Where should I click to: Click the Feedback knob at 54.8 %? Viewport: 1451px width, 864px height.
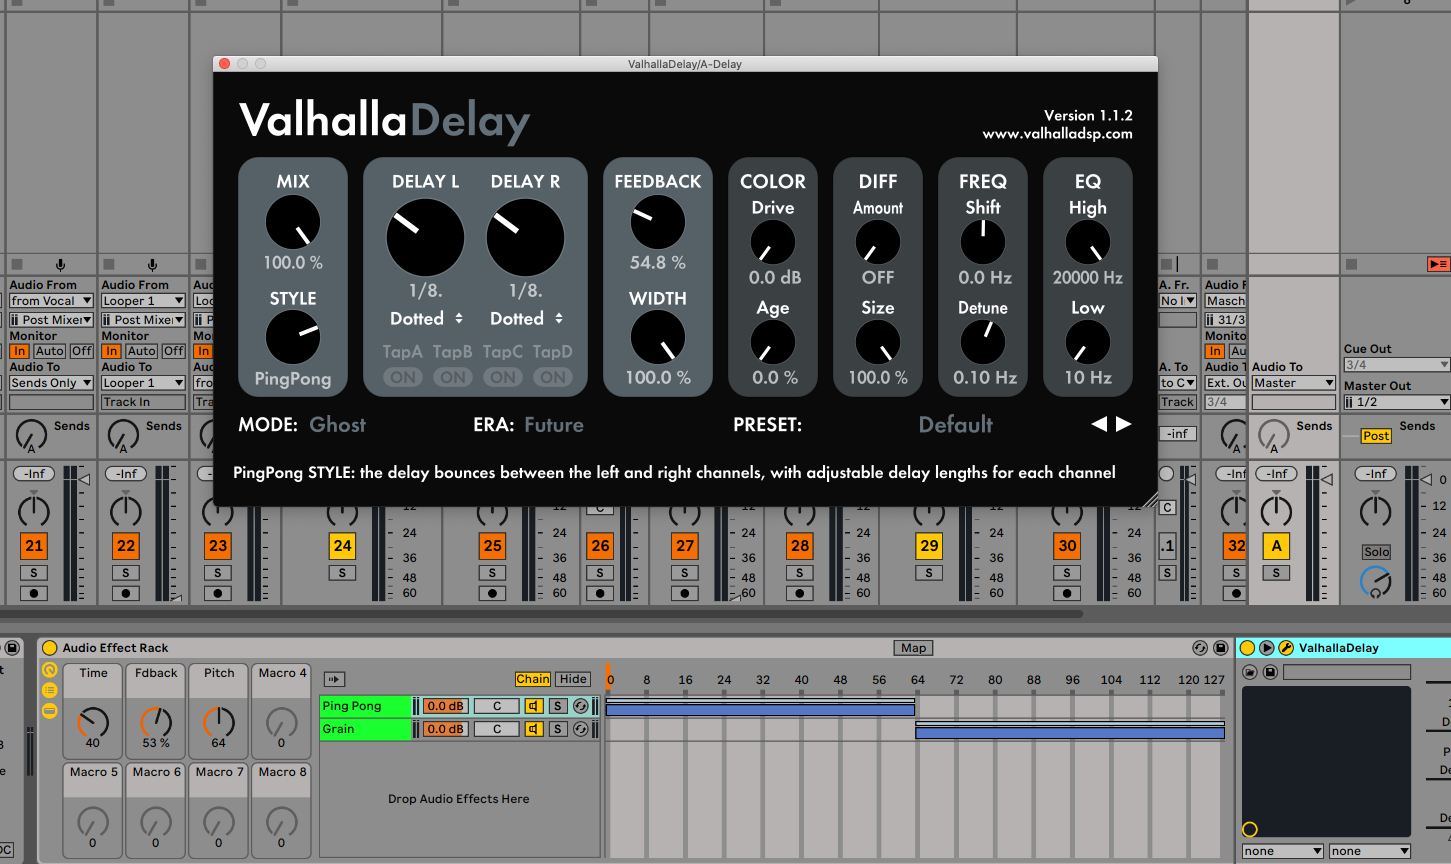pos(657,222)
